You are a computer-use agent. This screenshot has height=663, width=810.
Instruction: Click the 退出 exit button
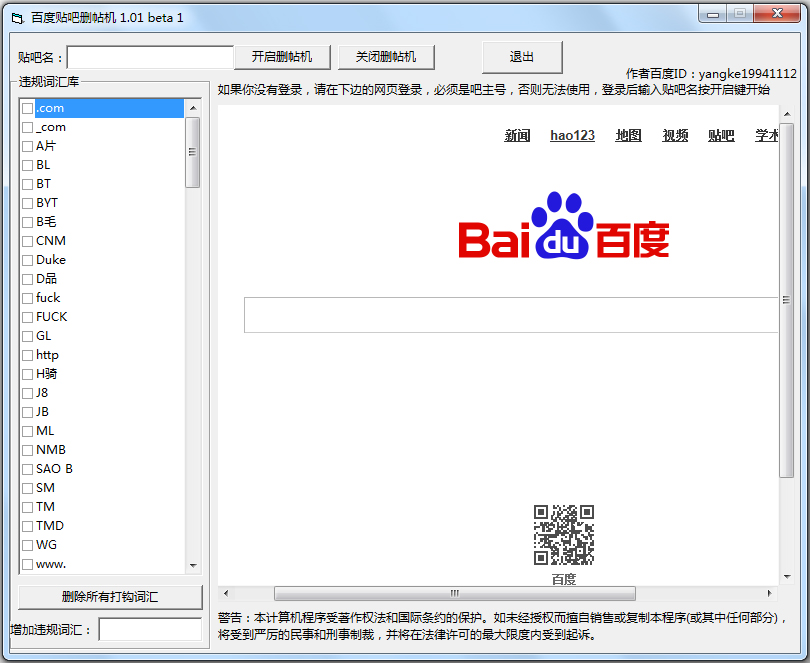click(x=522, y=57)
